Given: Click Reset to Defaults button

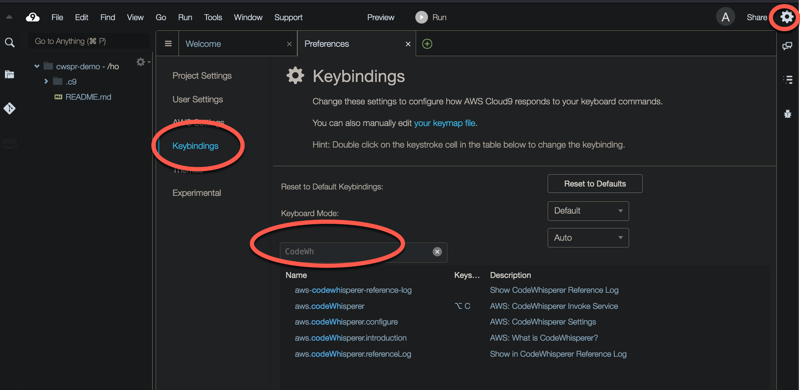Looking at the screenshot, I should pyautogui.click(x=595, y=184).
